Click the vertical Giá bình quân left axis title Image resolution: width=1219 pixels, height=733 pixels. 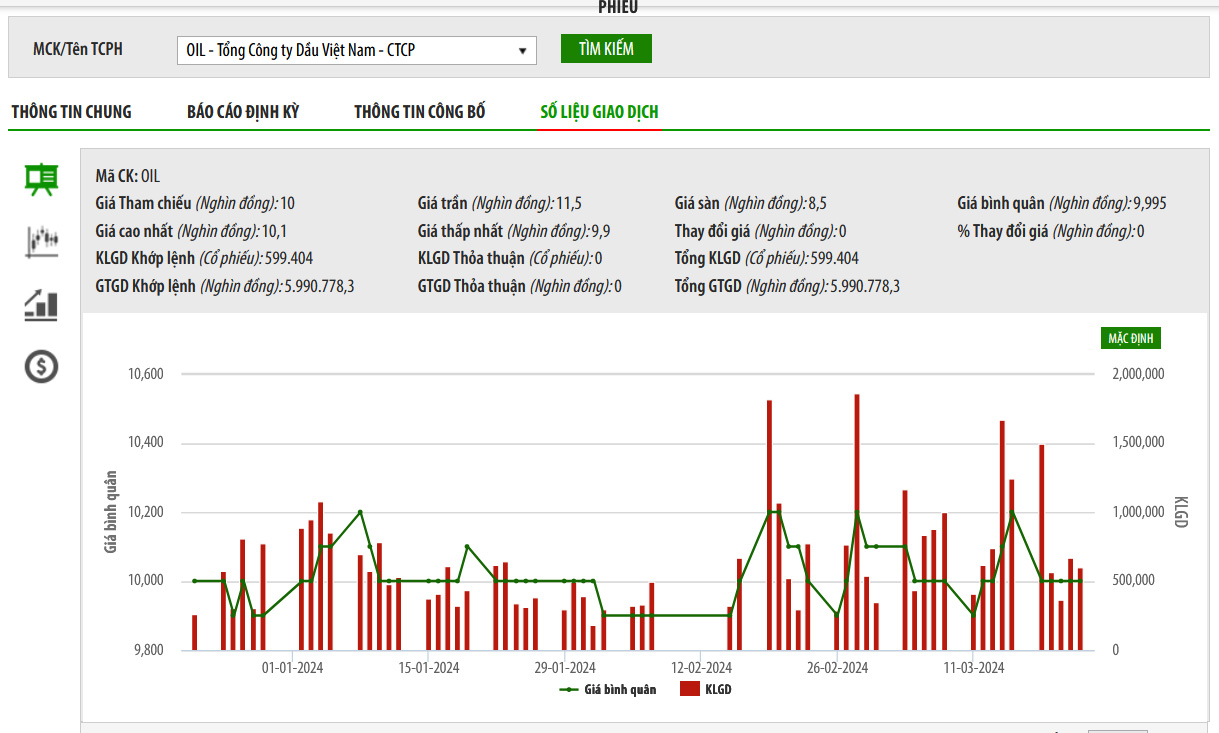[x=110, y=512]
